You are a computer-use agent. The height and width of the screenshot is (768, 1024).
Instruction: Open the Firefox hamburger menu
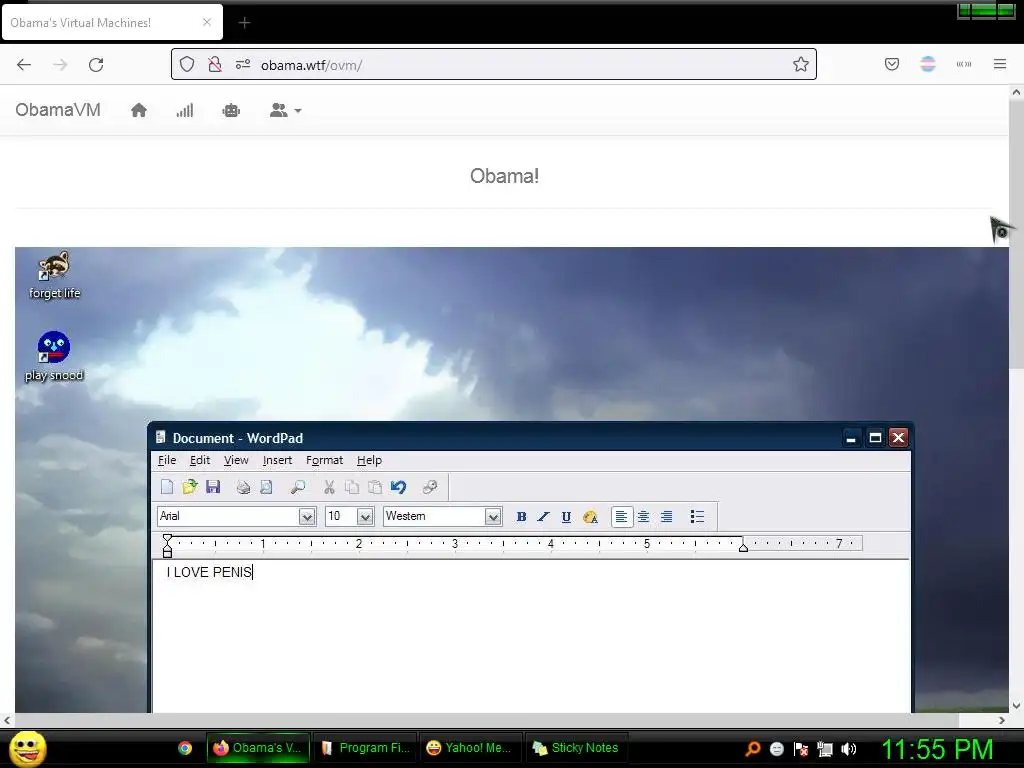(x=1000, y=64)
